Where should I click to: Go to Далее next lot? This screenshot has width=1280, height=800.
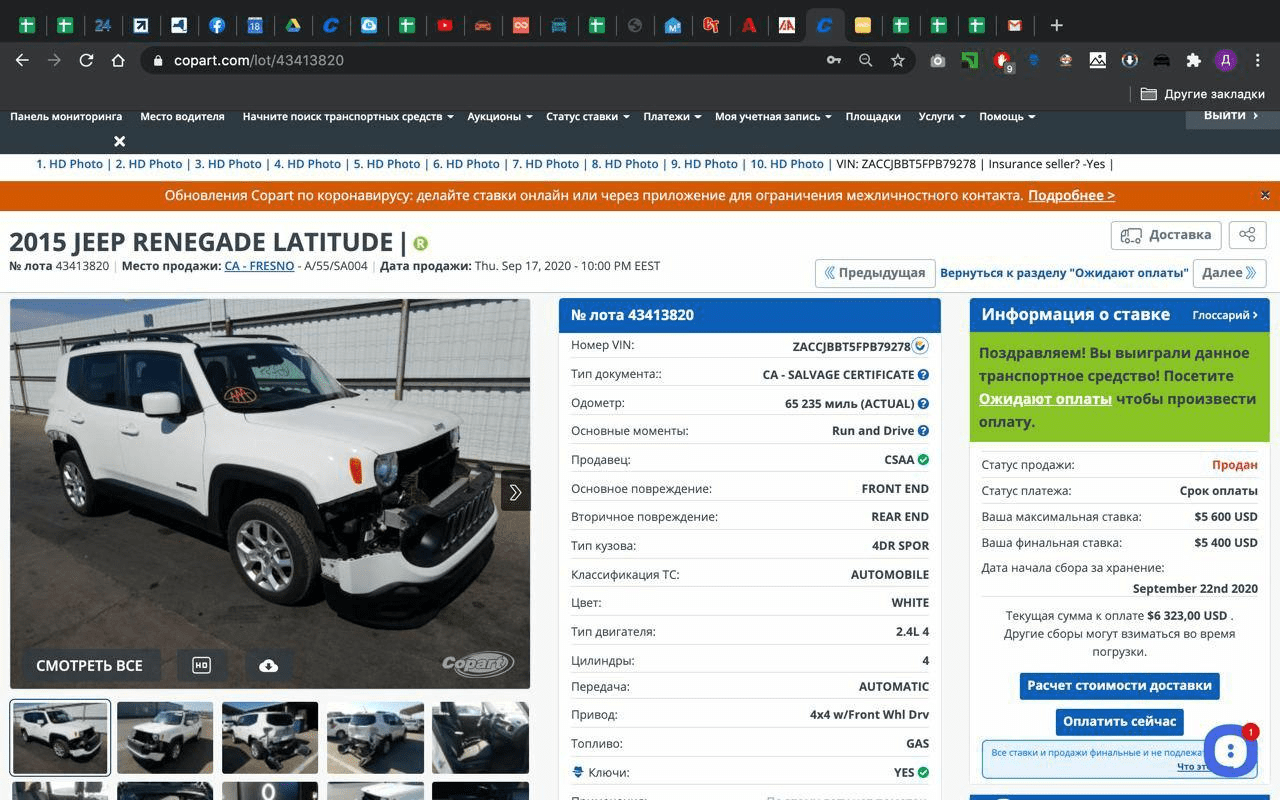pyautogui.click(x=1229, y=273)
